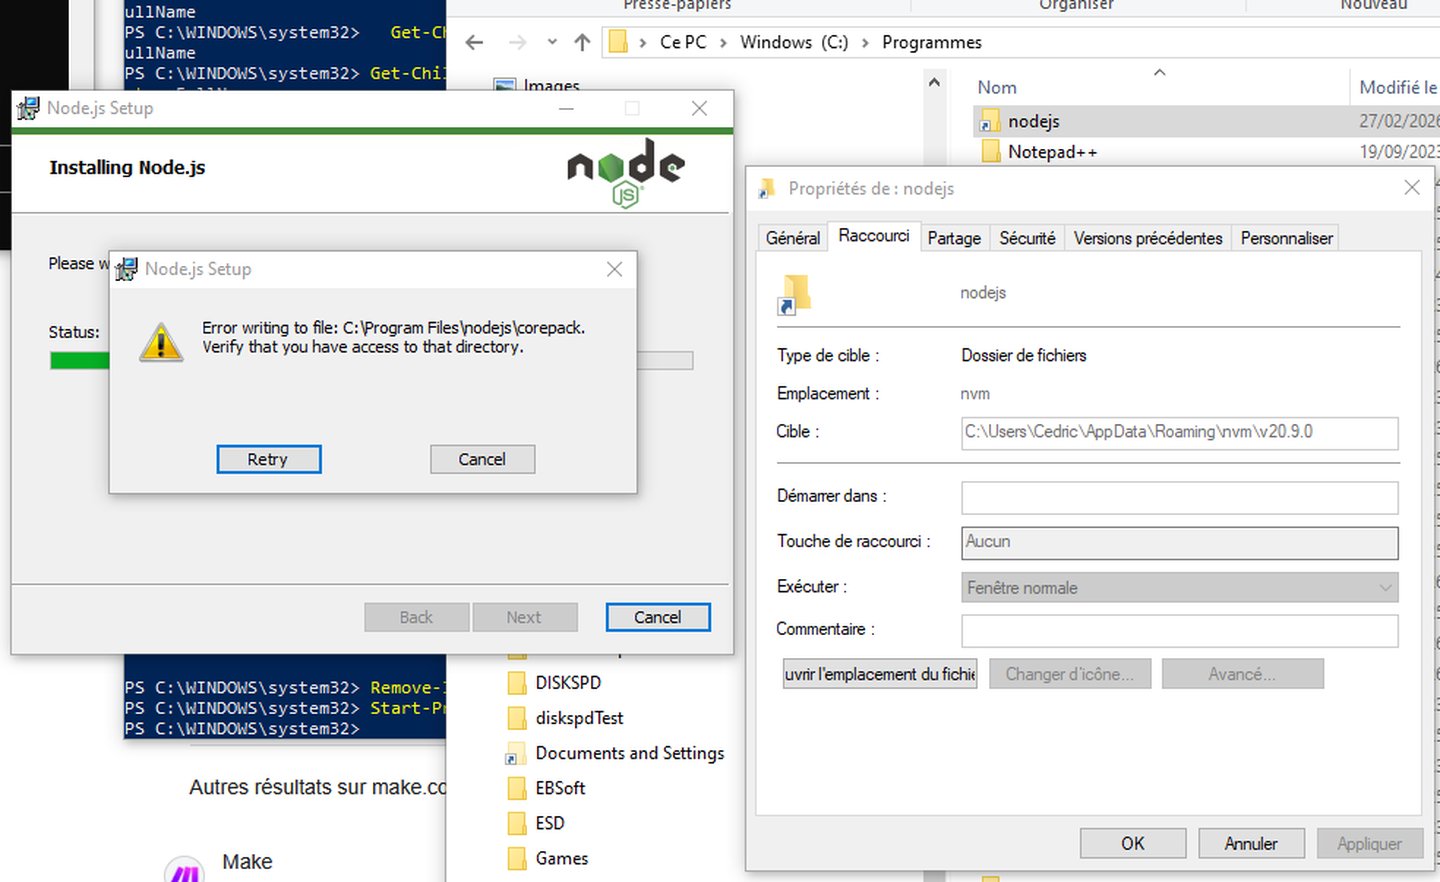Switch to the Général tab
1440x882 pixels.
click(793, 238)
